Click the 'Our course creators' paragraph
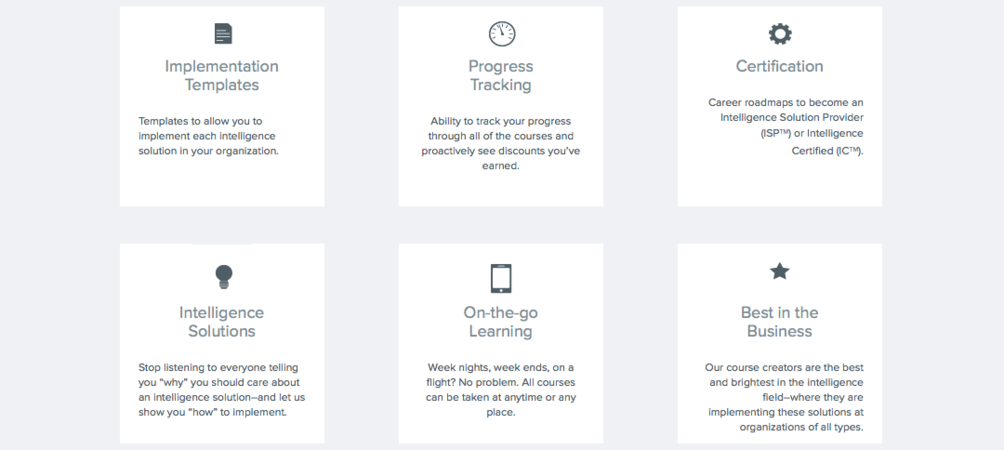1004x450 pixels. (x=784, y=398)
